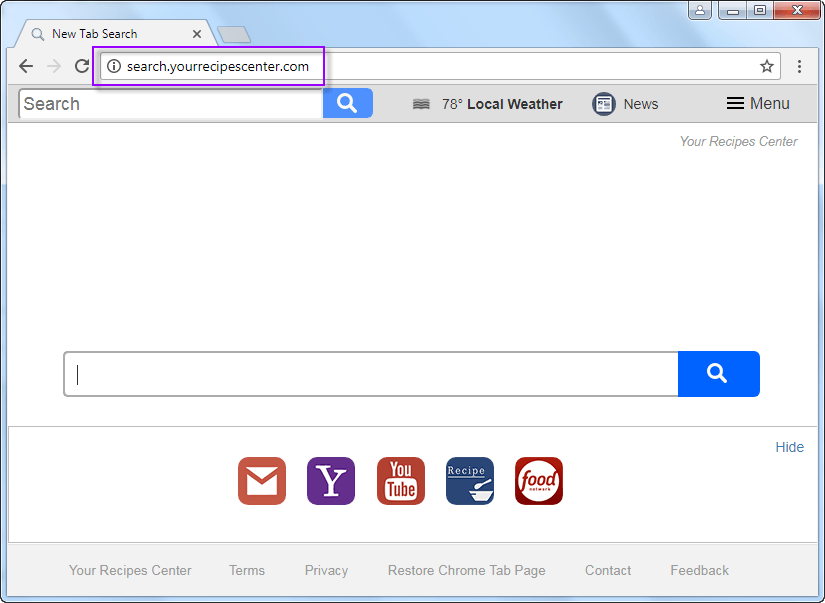The height and width of the screenshot is (603, 825).
Task: Click the site info icon in address bar
Action: click(x=114, y=66)
